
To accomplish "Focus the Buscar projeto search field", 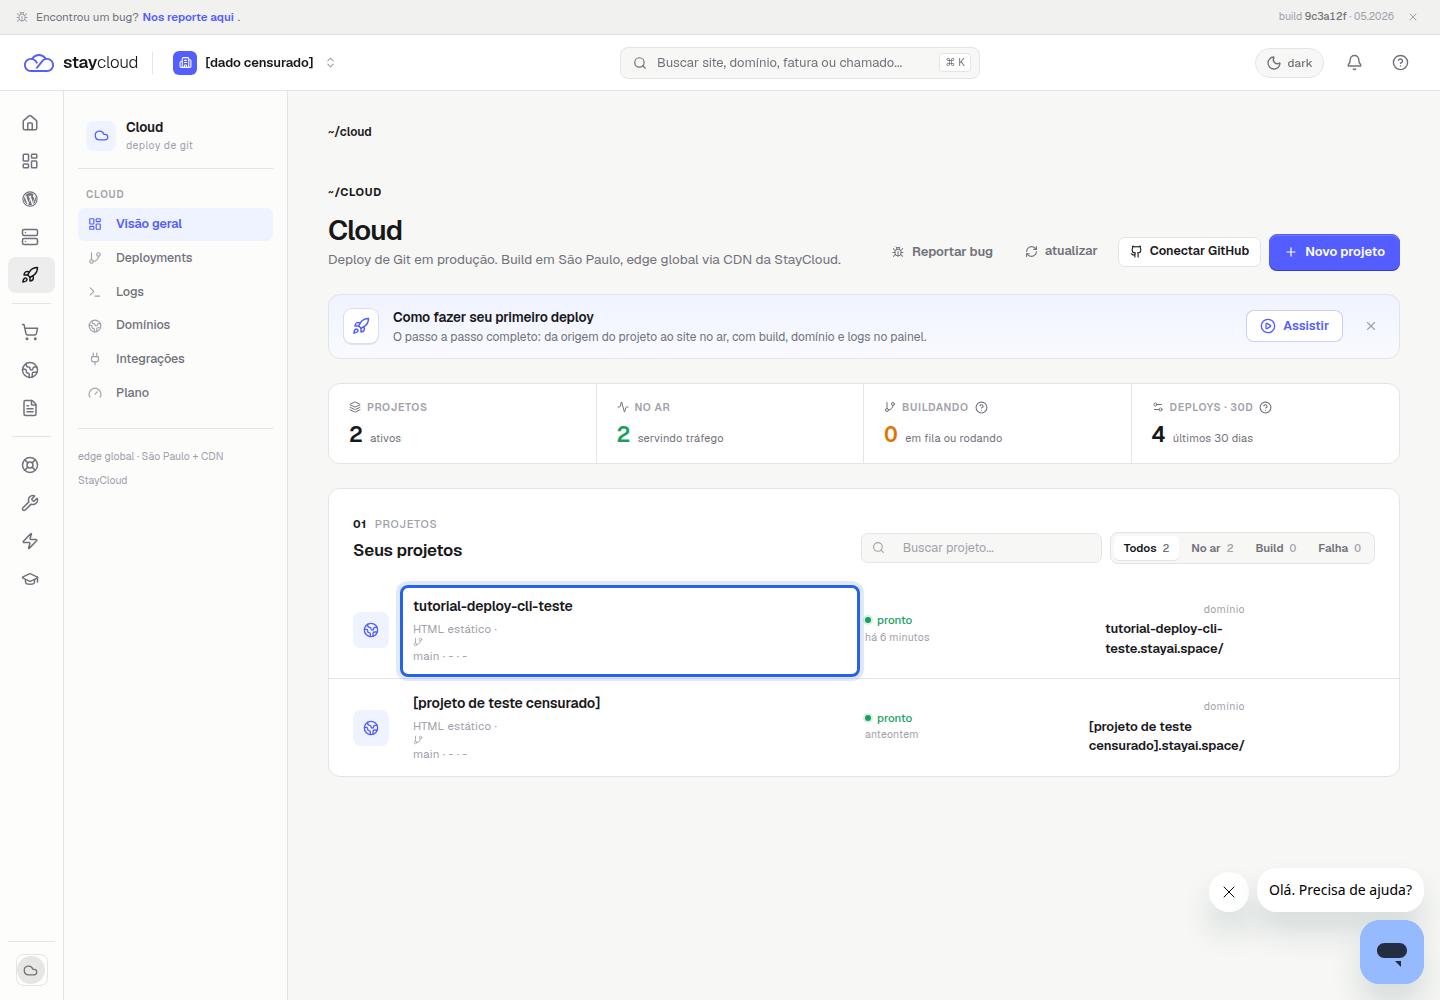I will [981, 548].
